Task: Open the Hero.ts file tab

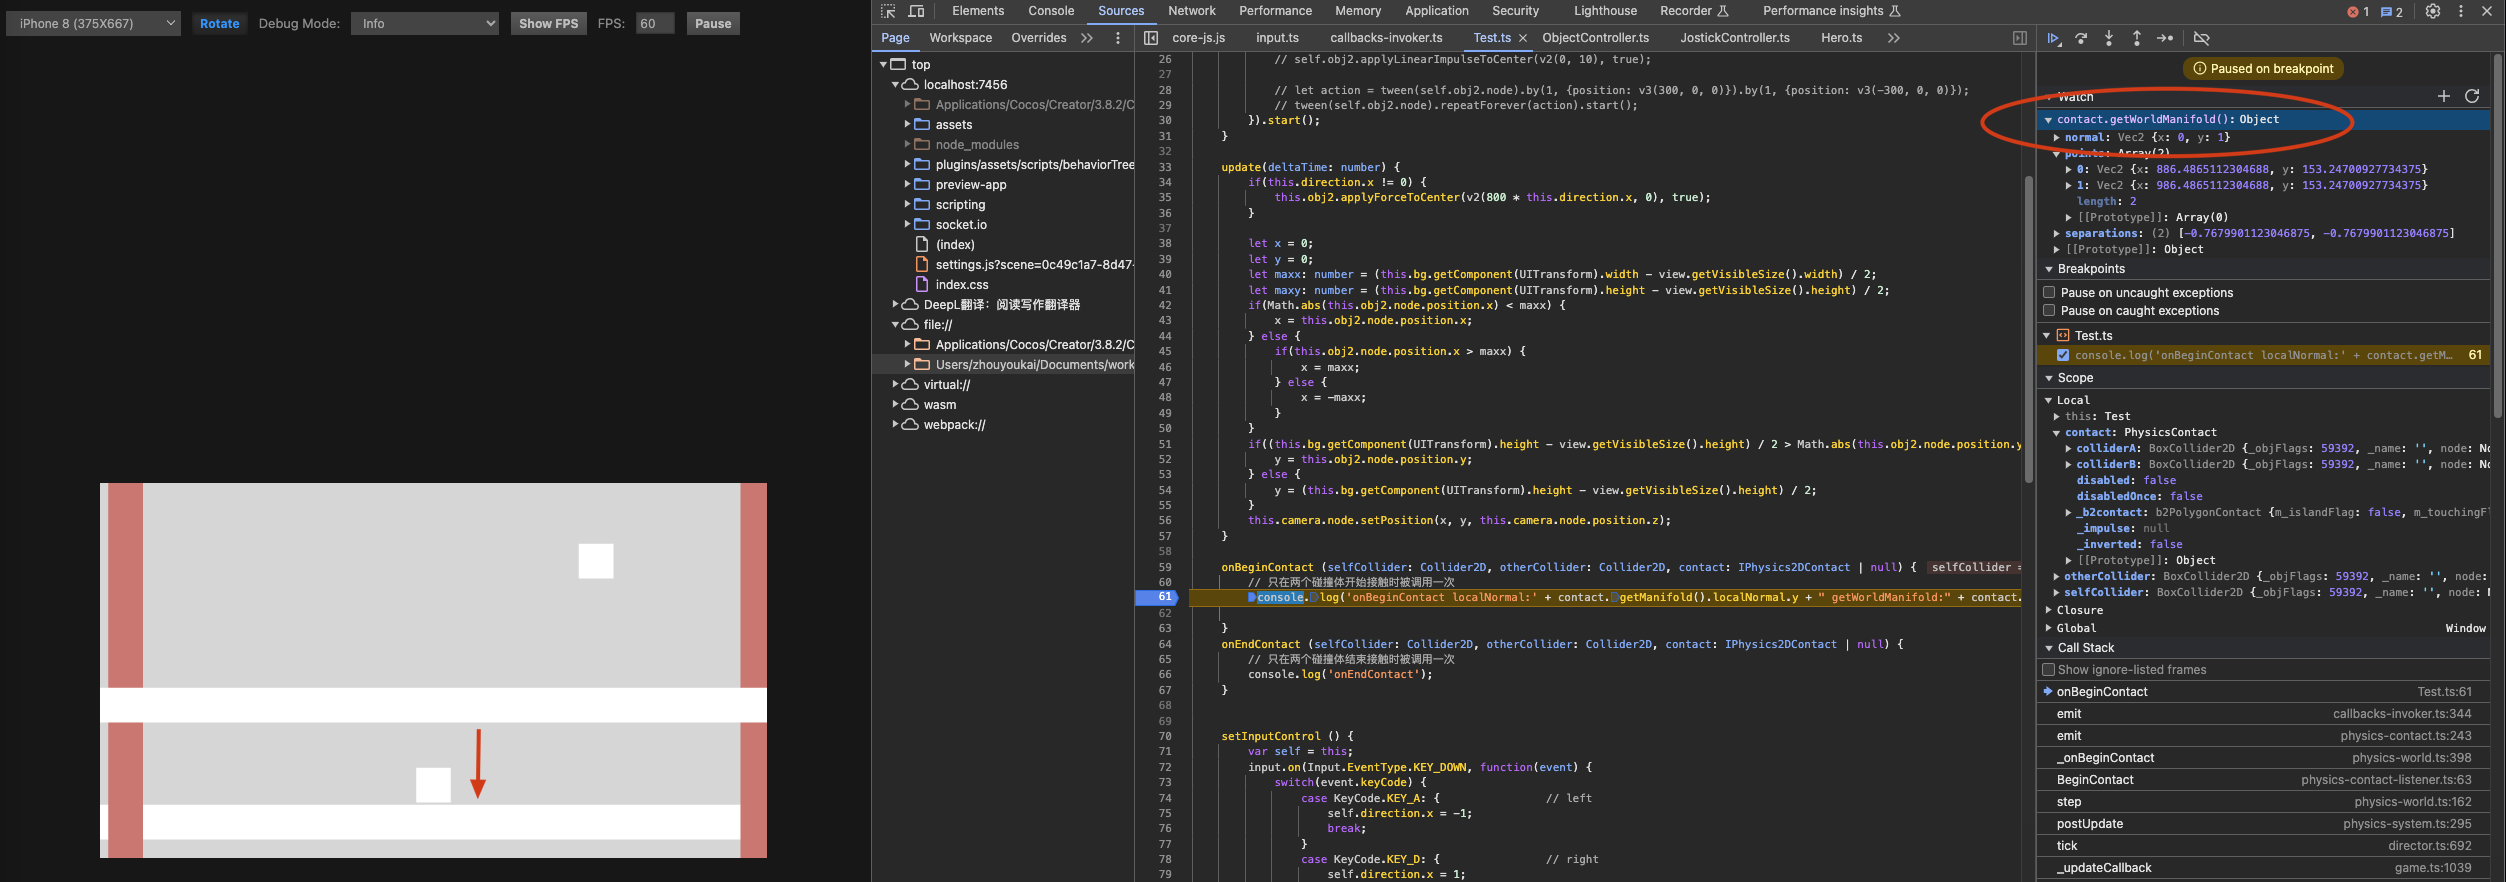Action: (1841, 38)
